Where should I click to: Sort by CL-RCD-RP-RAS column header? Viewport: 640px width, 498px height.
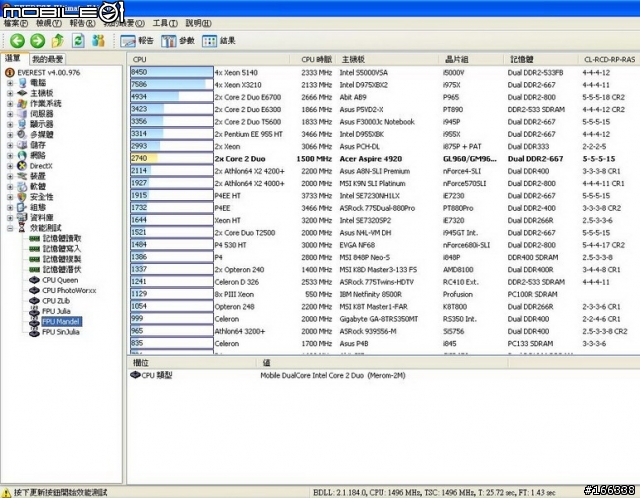coord(609,60)
